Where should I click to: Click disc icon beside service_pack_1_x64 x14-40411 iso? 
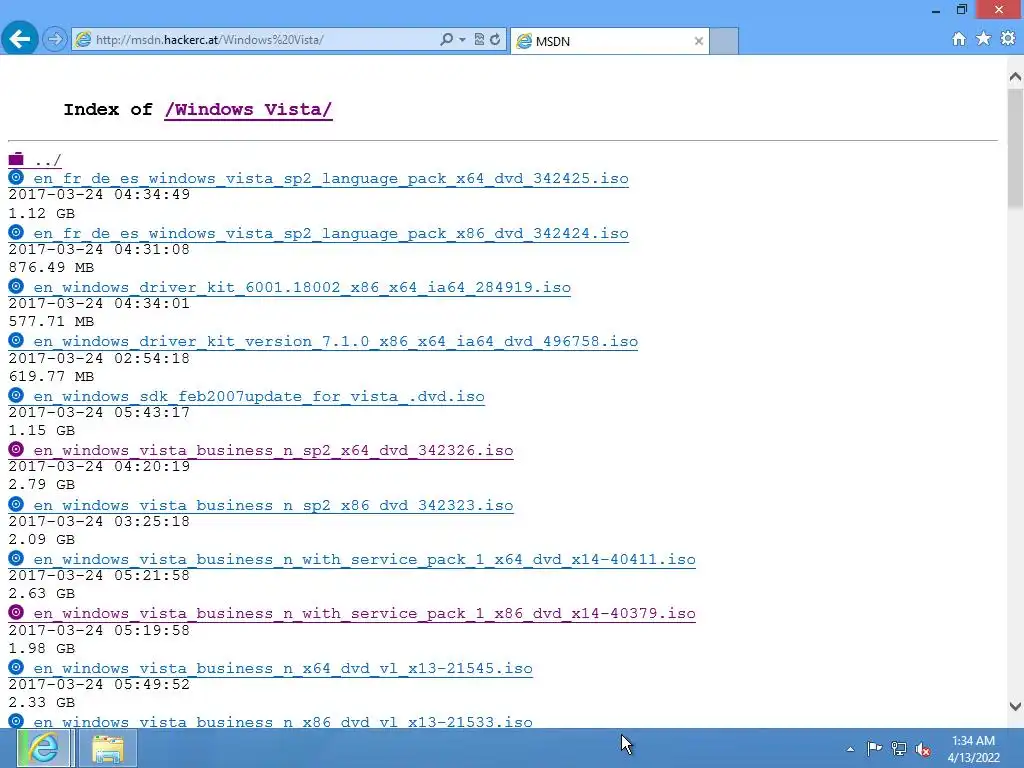point(16,558)
